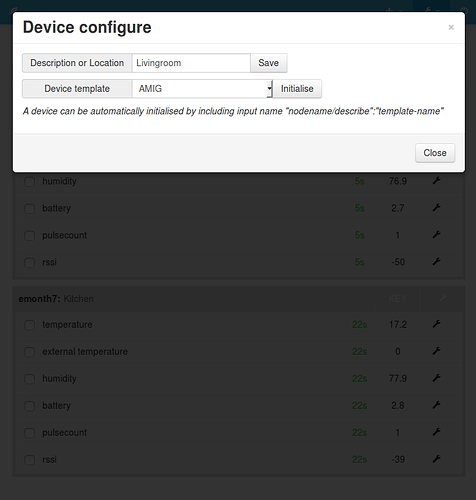
Task: Tick the external temperature checkbox
Action: tap(30, 352)
